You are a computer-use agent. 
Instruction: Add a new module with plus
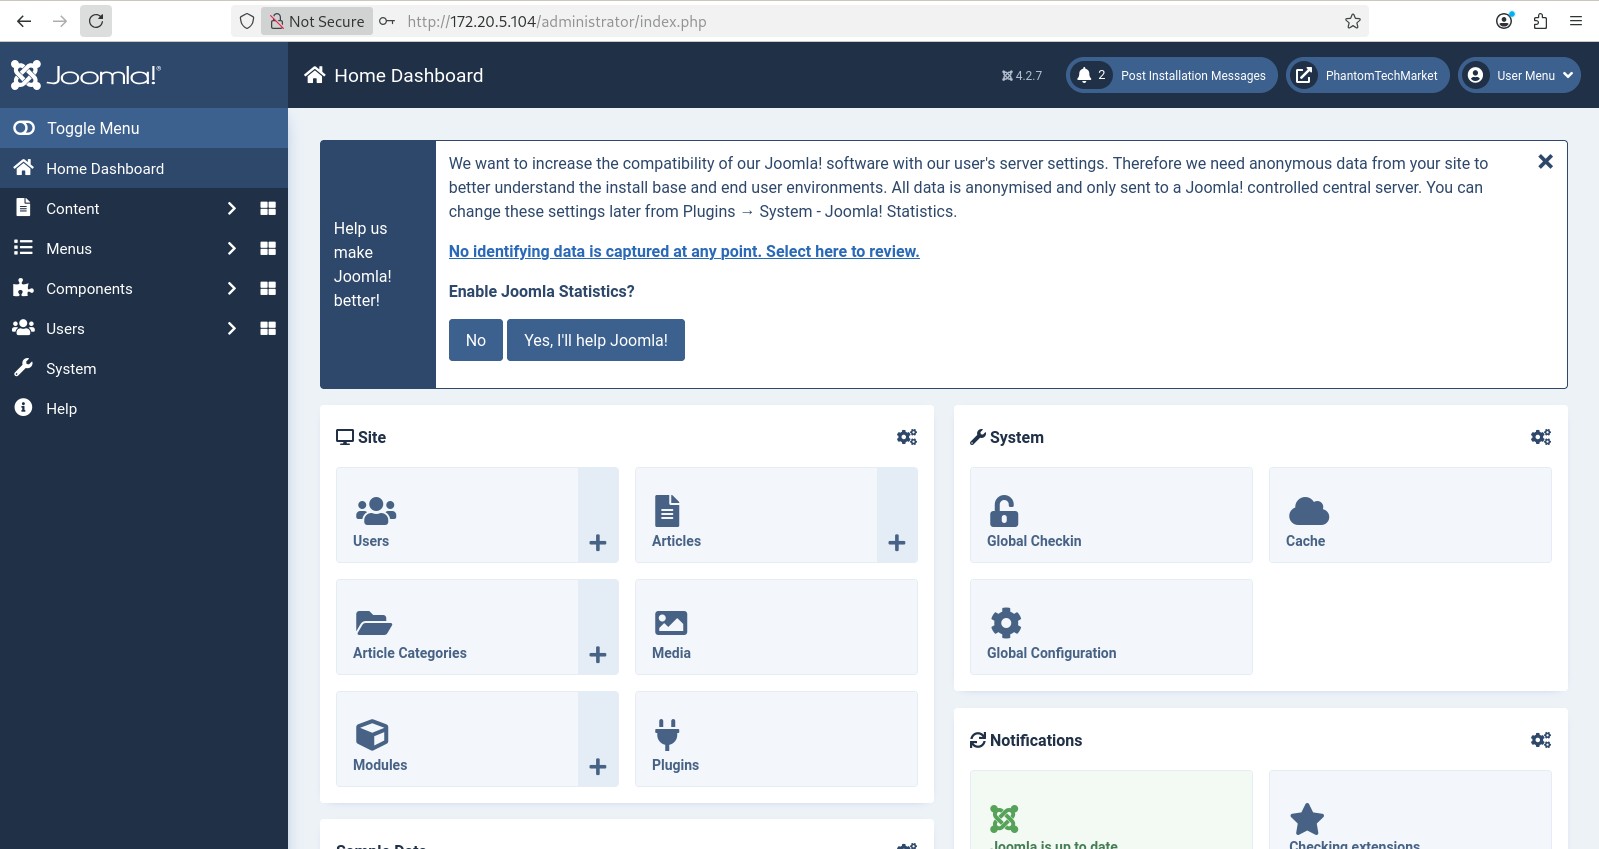point(598,739)
